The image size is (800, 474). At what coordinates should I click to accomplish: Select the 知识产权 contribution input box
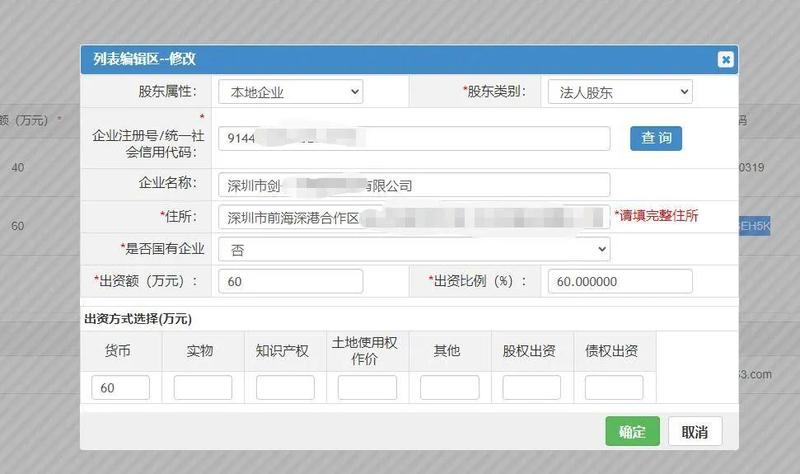pos(285,387)
